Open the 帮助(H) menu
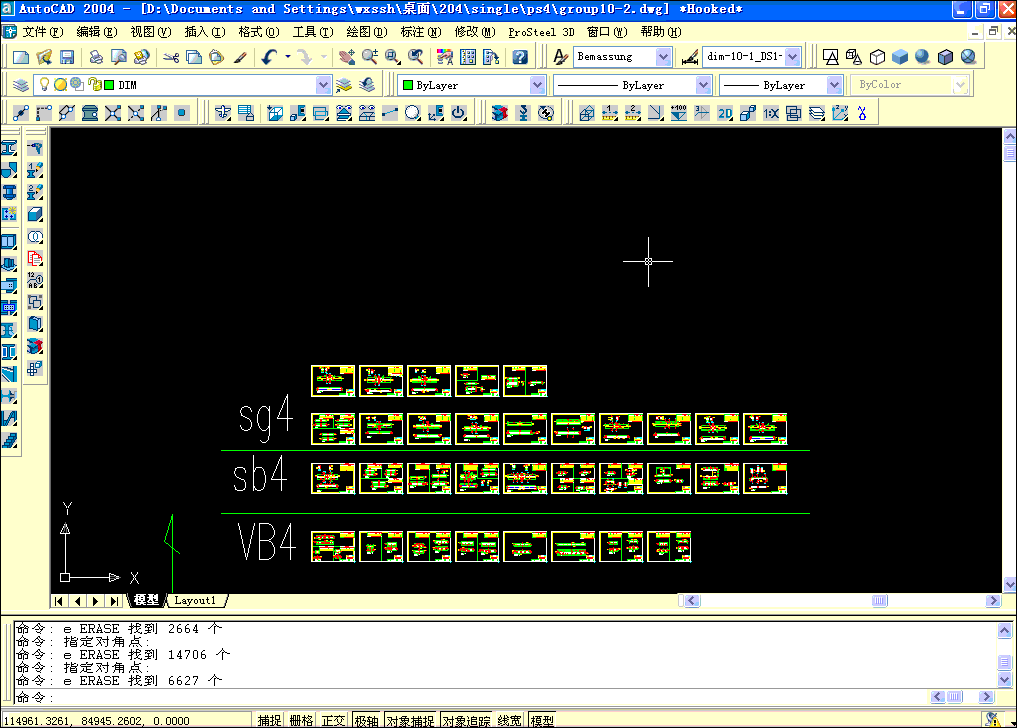 (660, 32)
